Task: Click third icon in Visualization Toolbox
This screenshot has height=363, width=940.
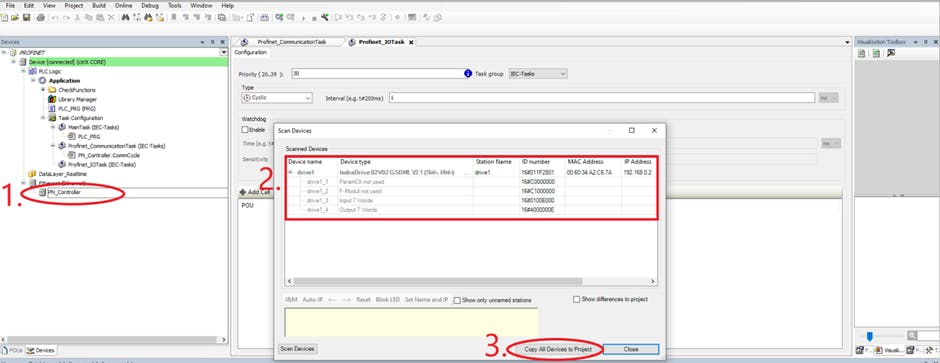Action: [891, 53]
